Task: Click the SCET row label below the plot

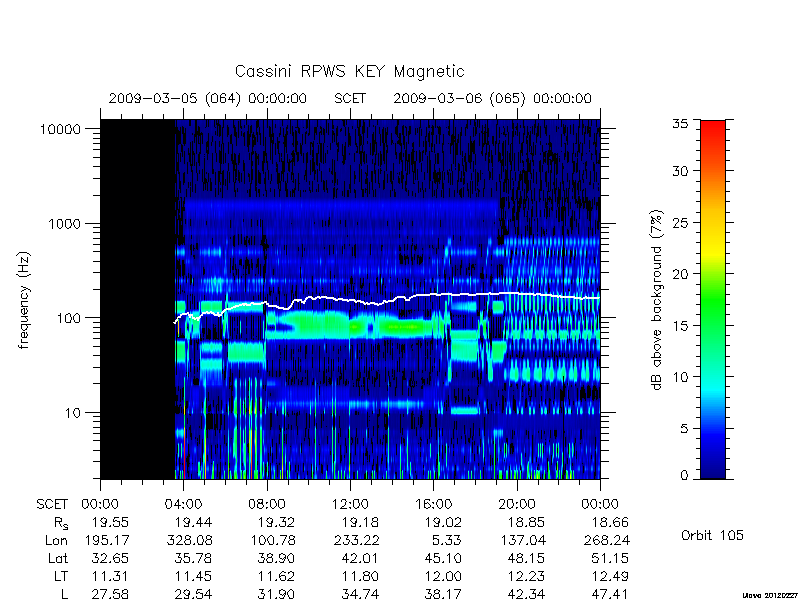Action: [x=52, y=505]
